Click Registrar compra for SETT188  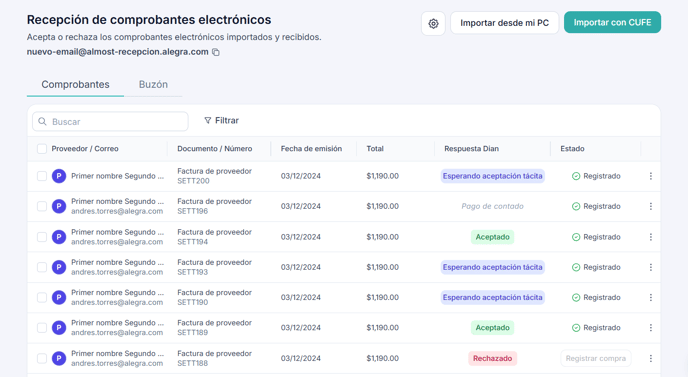pyautogui.click(x=596, y=359)
